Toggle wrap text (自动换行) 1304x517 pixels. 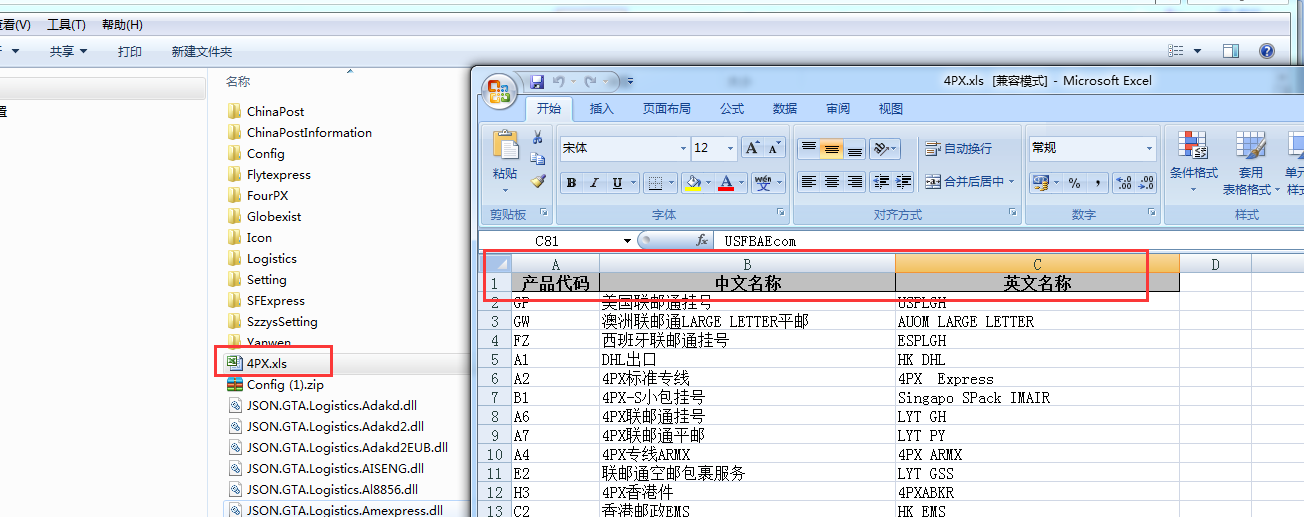(x=959, y=148)
